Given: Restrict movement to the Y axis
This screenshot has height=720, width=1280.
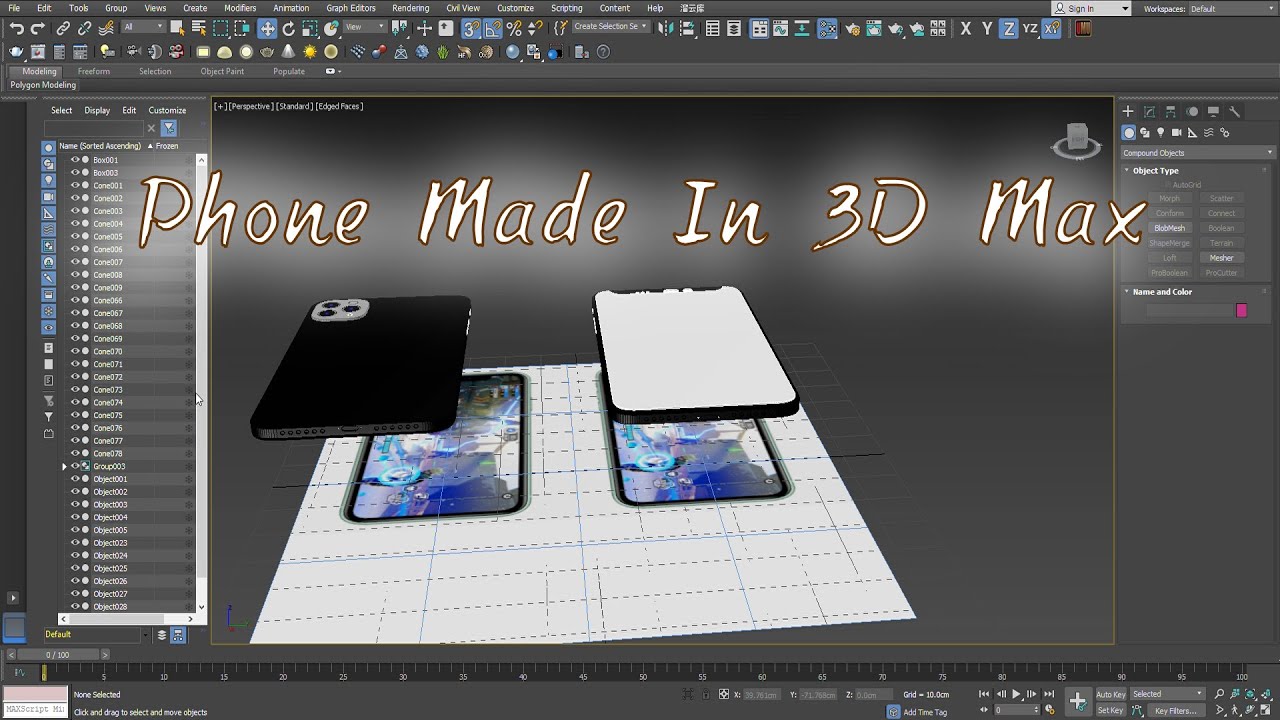Looking at the screenshot, I should (x=987, y=29).
